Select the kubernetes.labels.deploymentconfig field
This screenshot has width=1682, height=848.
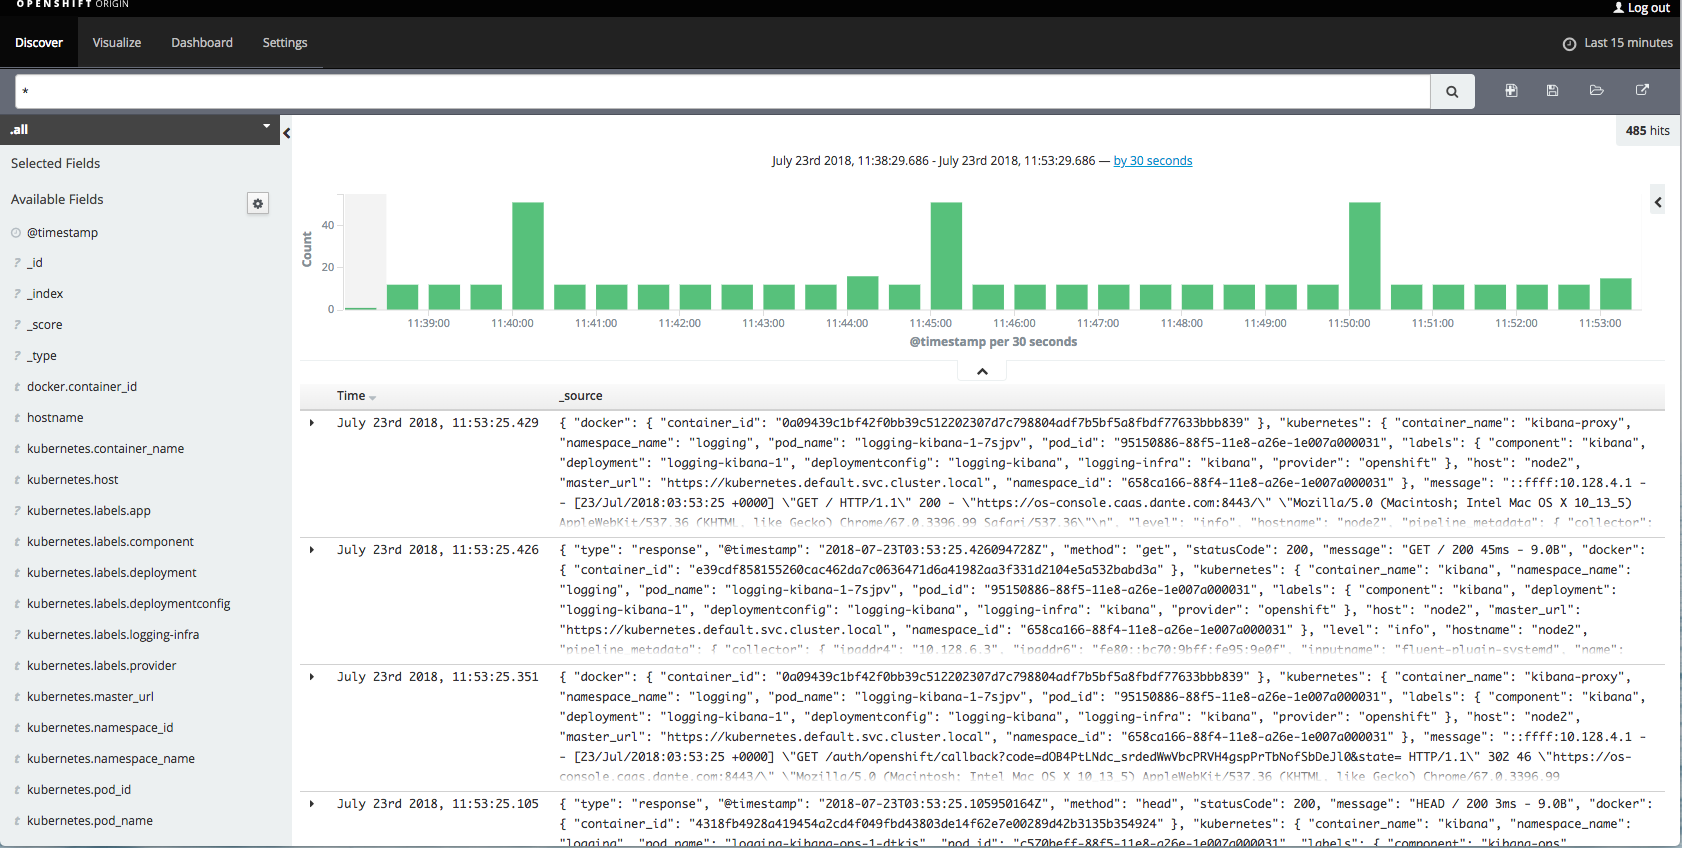(129, 604)
